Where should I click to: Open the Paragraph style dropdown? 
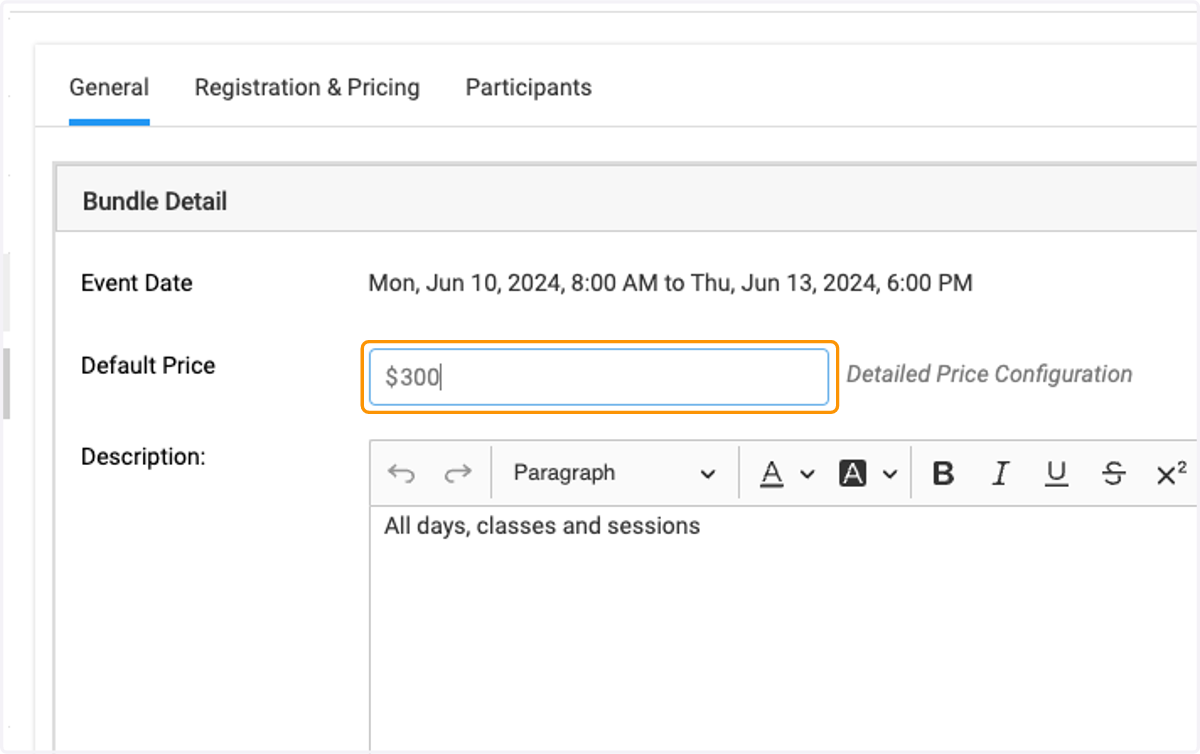[614, 473]
